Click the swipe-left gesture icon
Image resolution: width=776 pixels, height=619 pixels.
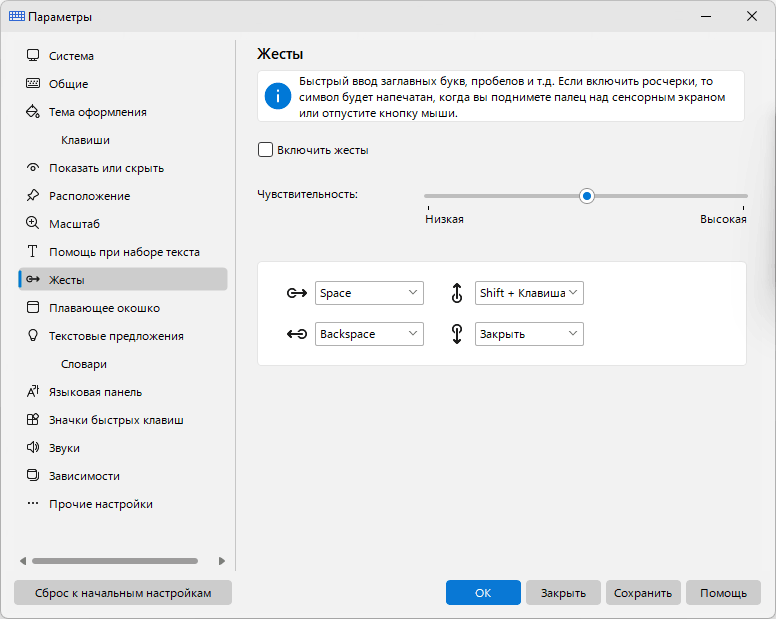pyautogui.click(x=297, y=334)
